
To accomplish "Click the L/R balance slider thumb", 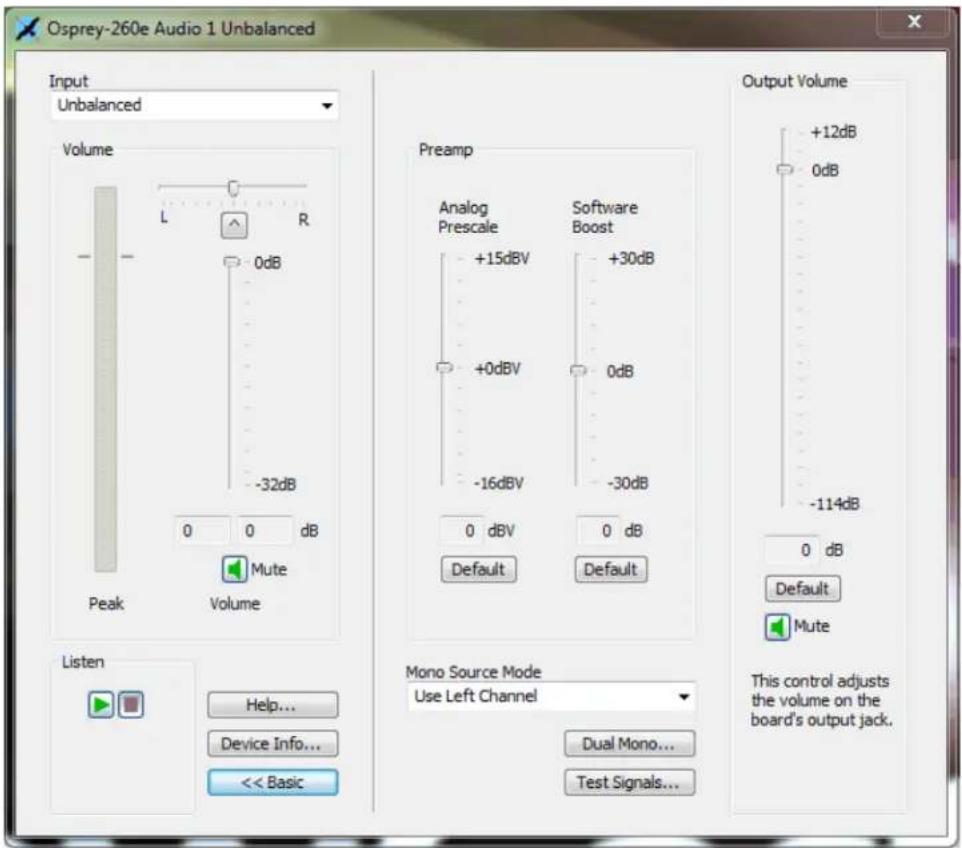I will pos(233,187).
